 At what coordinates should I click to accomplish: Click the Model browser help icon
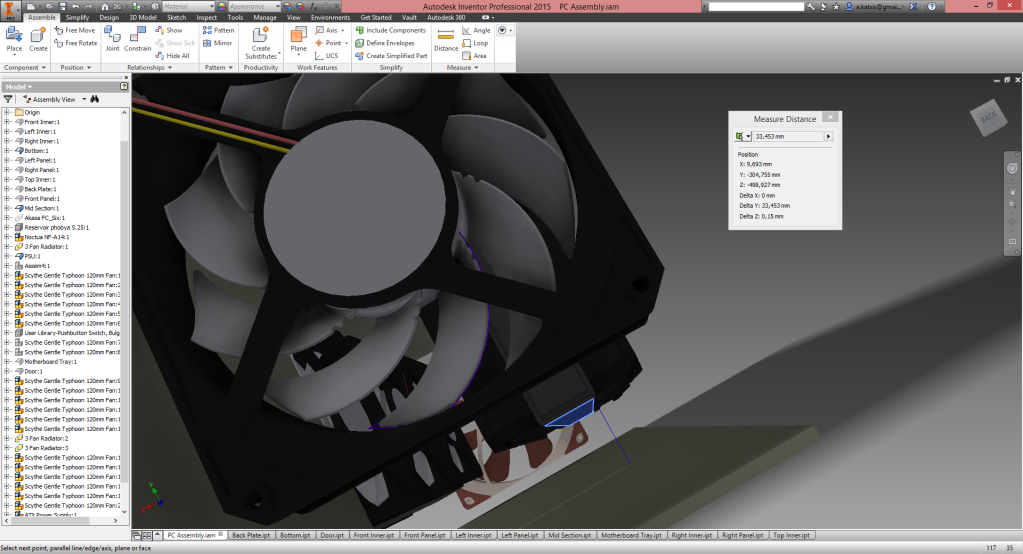[124, 87]
